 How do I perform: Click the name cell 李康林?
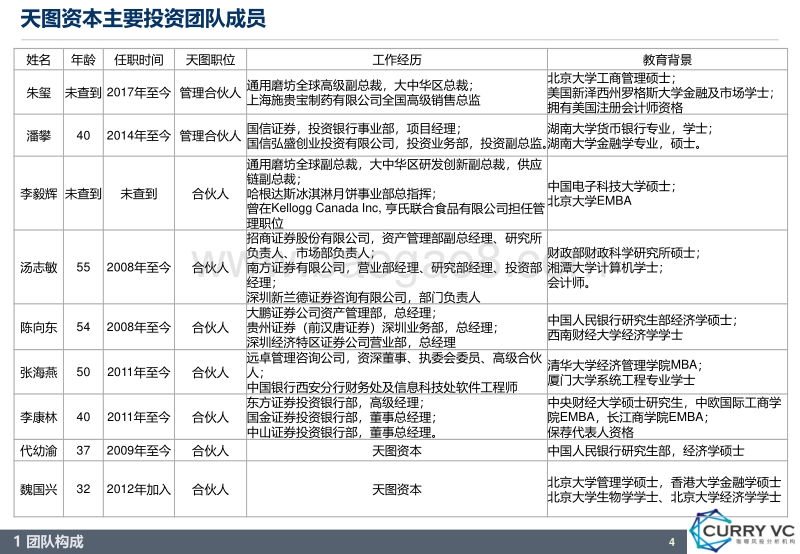38,417
